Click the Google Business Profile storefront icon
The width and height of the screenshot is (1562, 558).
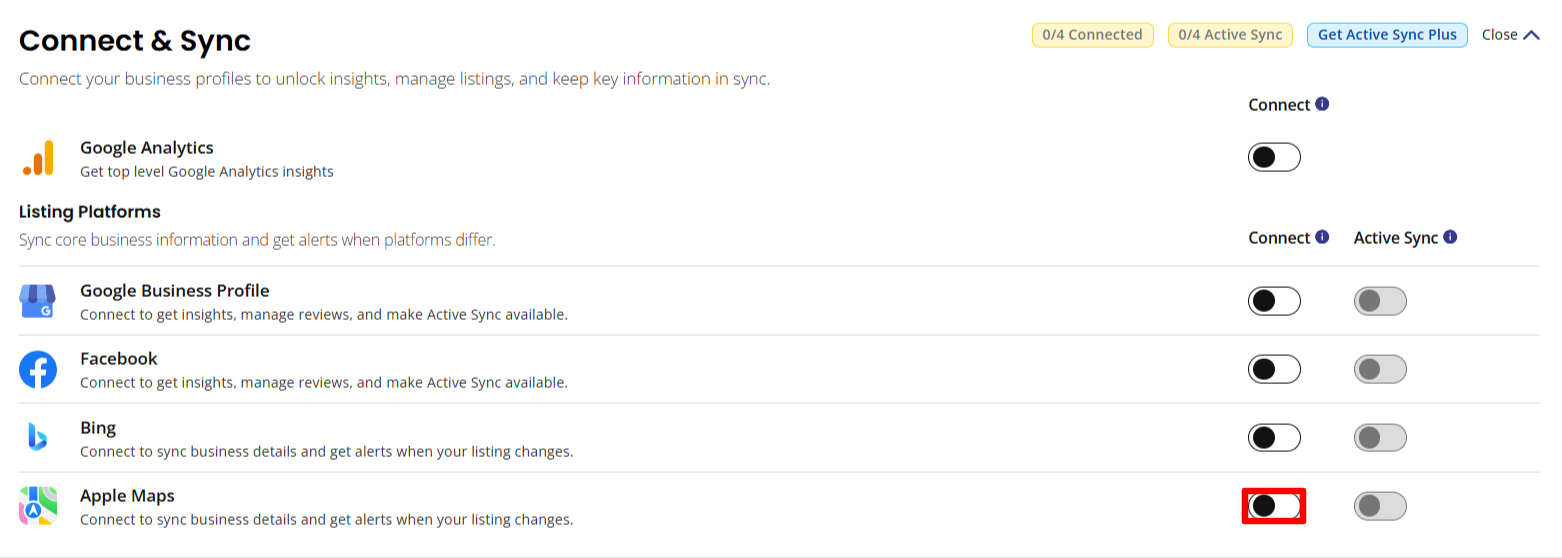tap(38, 301)
